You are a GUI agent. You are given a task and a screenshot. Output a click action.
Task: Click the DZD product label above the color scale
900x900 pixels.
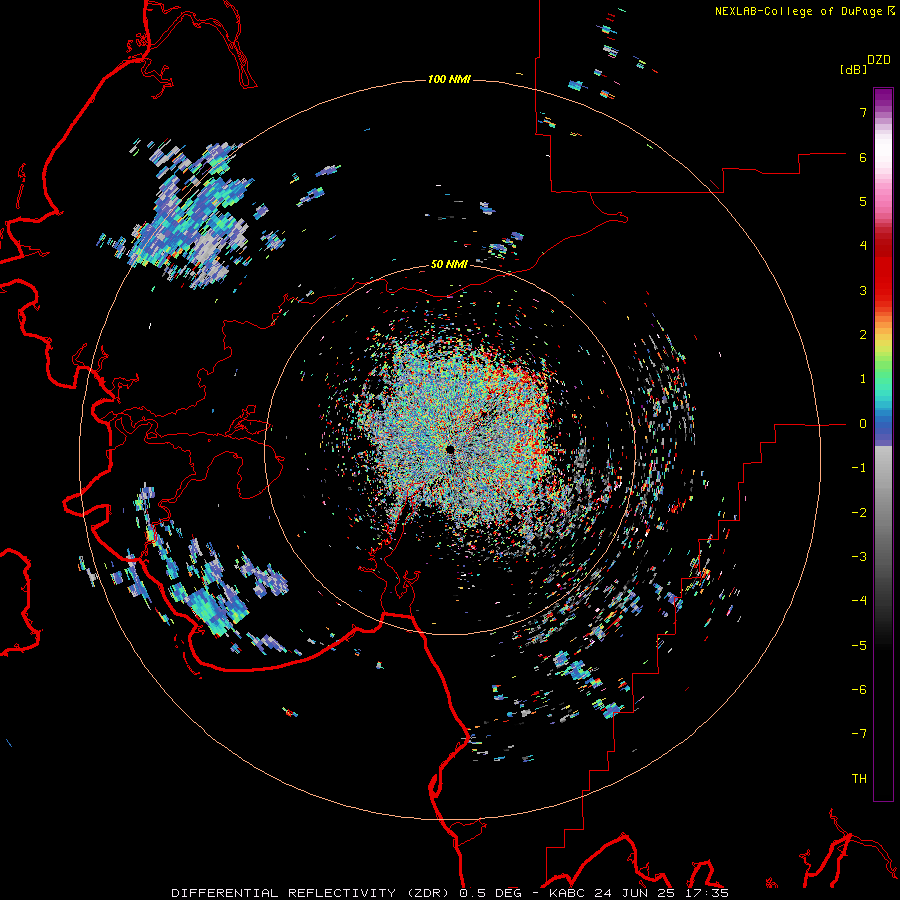(879, 60)
